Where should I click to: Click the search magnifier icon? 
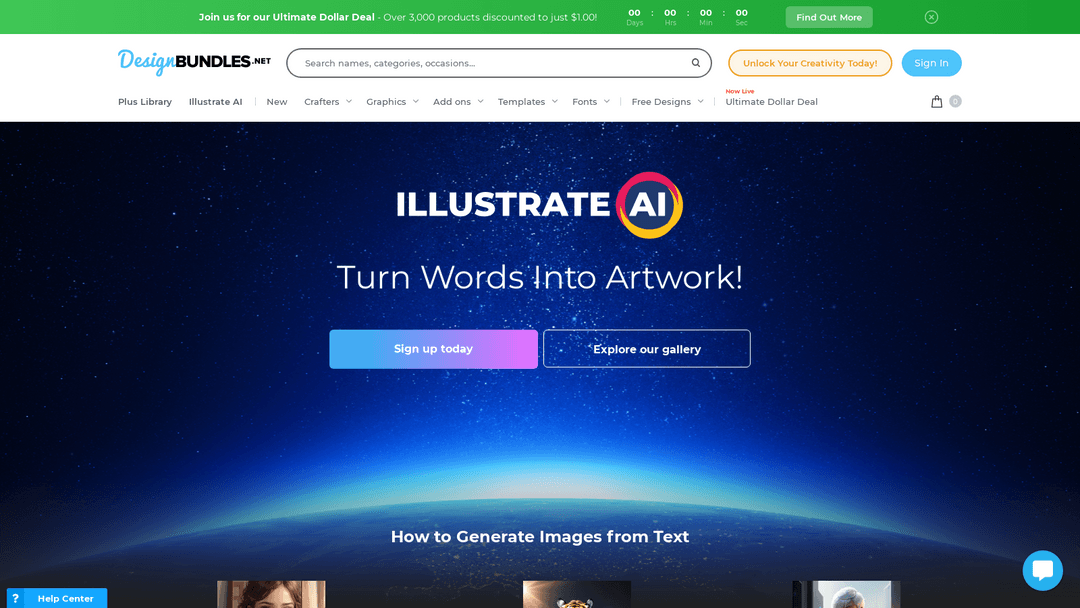pos(696,63)
